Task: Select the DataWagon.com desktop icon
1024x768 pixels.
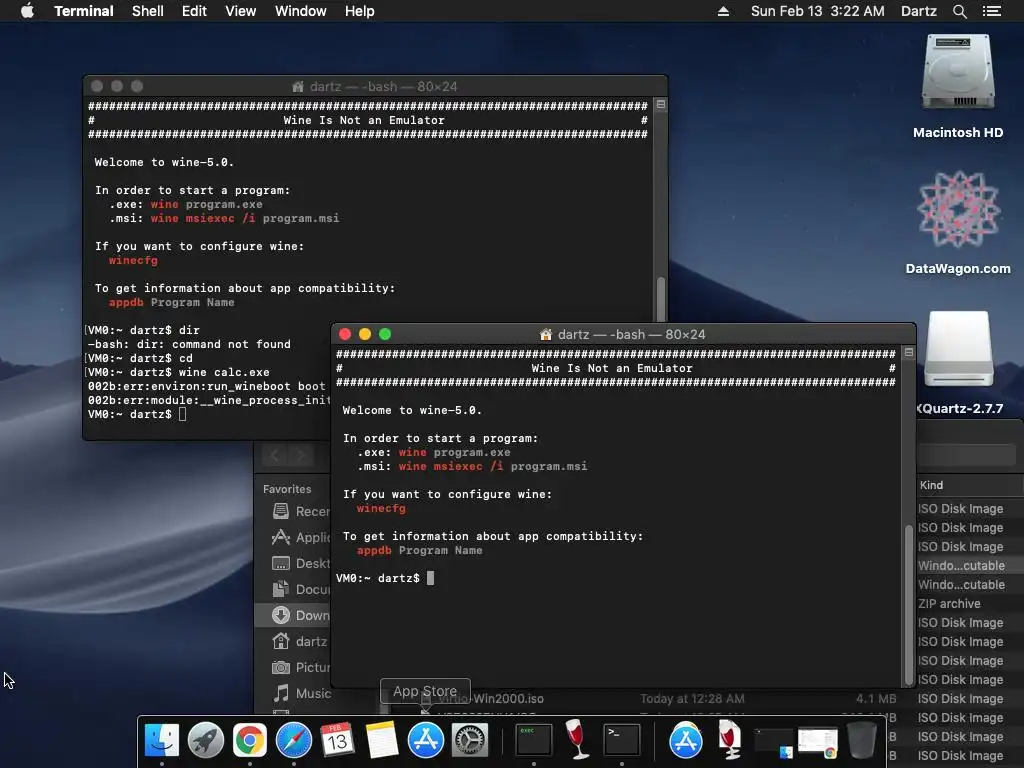Action: point(958,209)
